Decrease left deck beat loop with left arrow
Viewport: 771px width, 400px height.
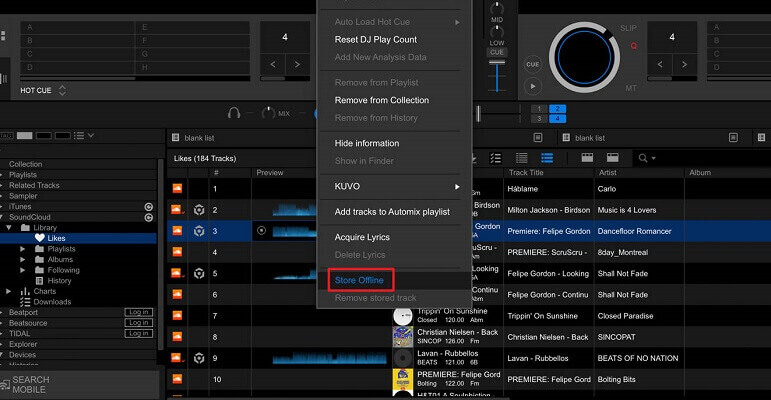tap(273, 64)
